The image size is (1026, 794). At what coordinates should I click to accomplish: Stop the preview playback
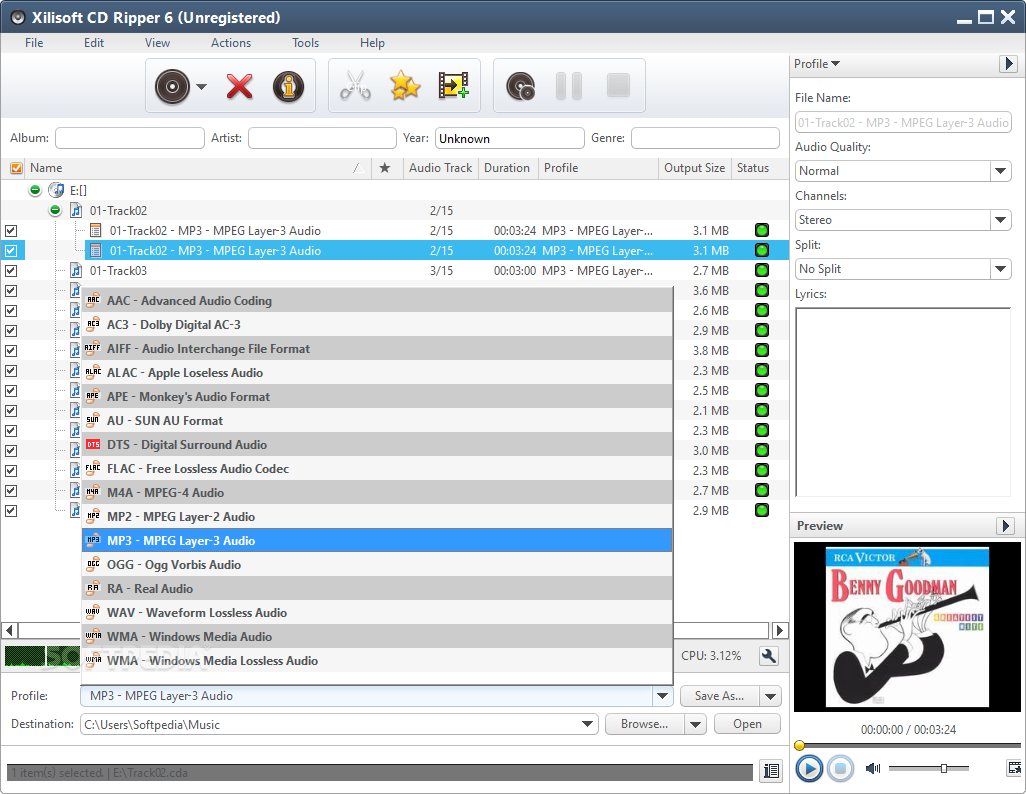pyautogui.click(x=840, y=768)
